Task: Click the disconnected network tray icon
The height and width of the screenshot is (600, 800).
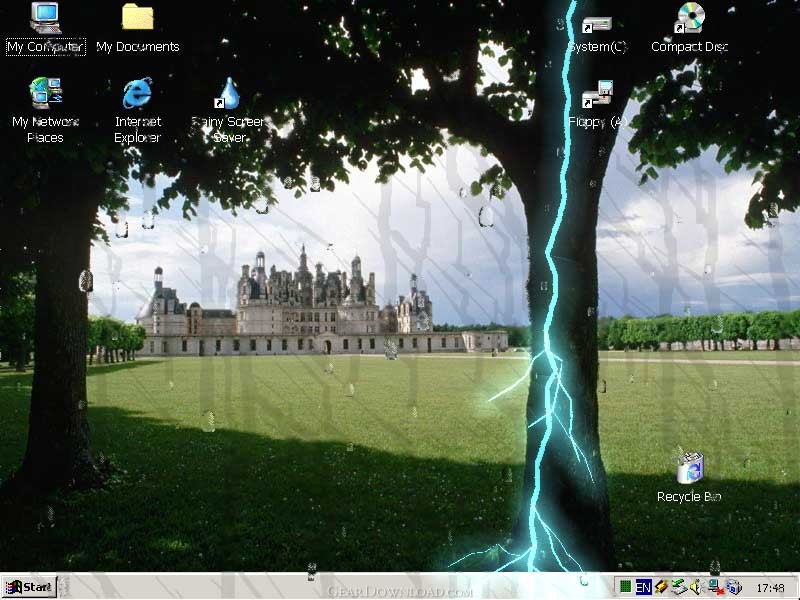Action: click(x=716, y=587)
